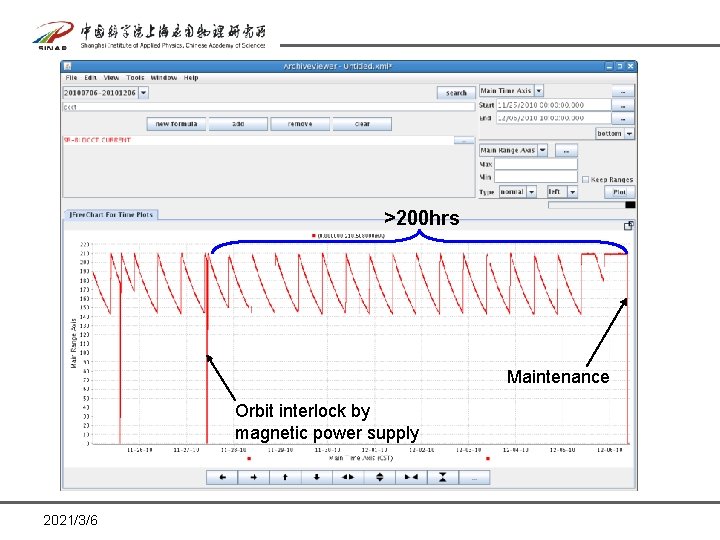Click the new formula button

tap(176, 124)
